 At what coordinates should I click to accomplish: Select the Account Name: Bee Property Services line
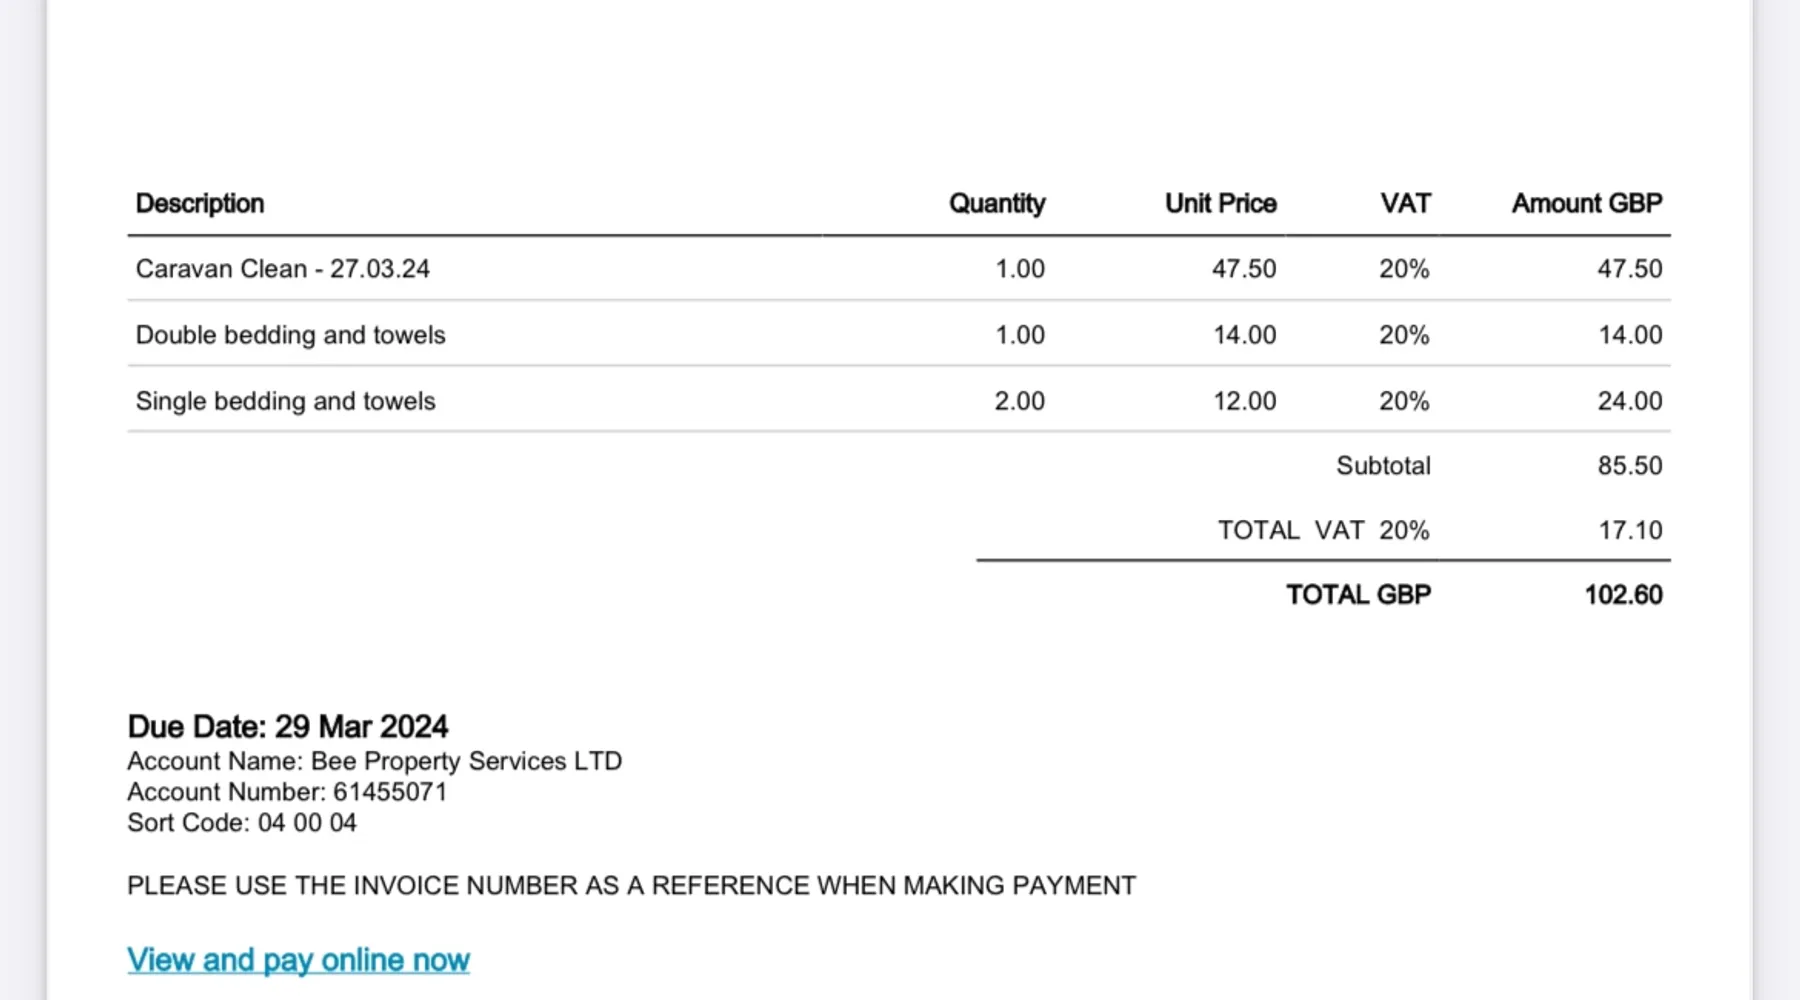[x=374, y=761]
